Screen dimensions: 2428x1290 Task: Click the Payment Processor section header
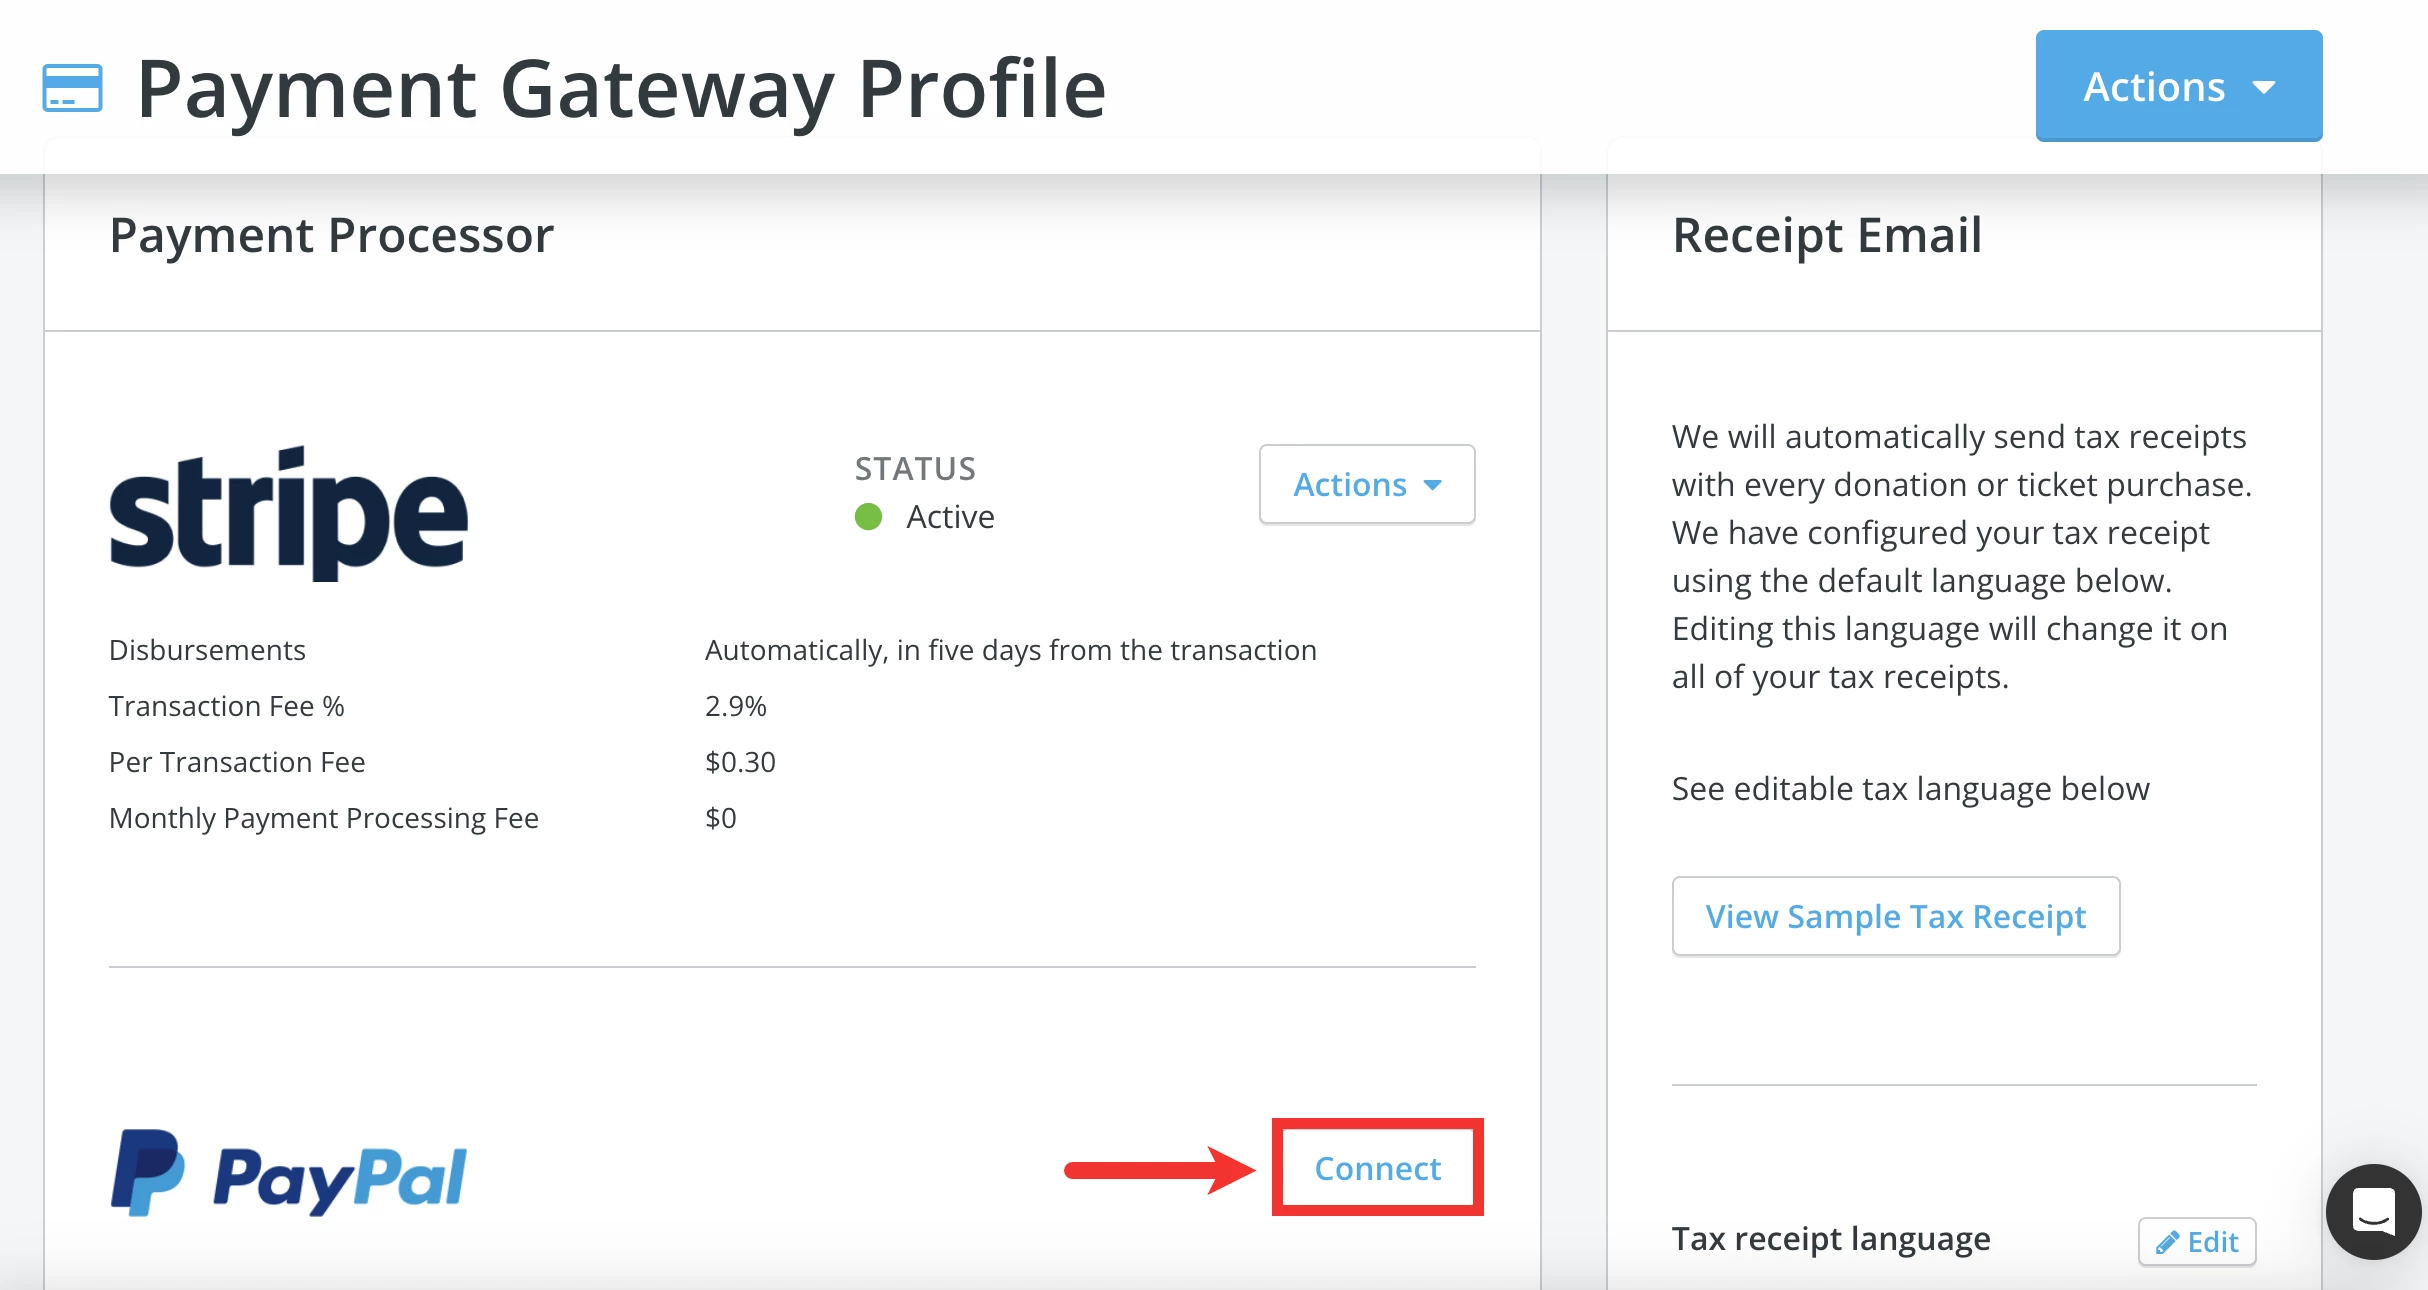(x=331, y=236)
